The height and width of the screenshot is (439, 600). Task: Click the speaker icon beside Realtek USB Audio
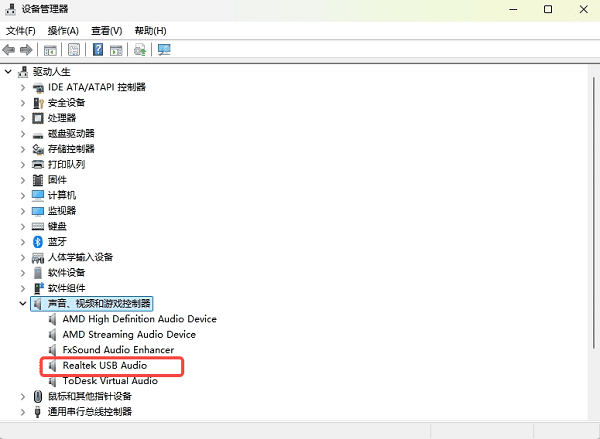click(x=52, y=366)
